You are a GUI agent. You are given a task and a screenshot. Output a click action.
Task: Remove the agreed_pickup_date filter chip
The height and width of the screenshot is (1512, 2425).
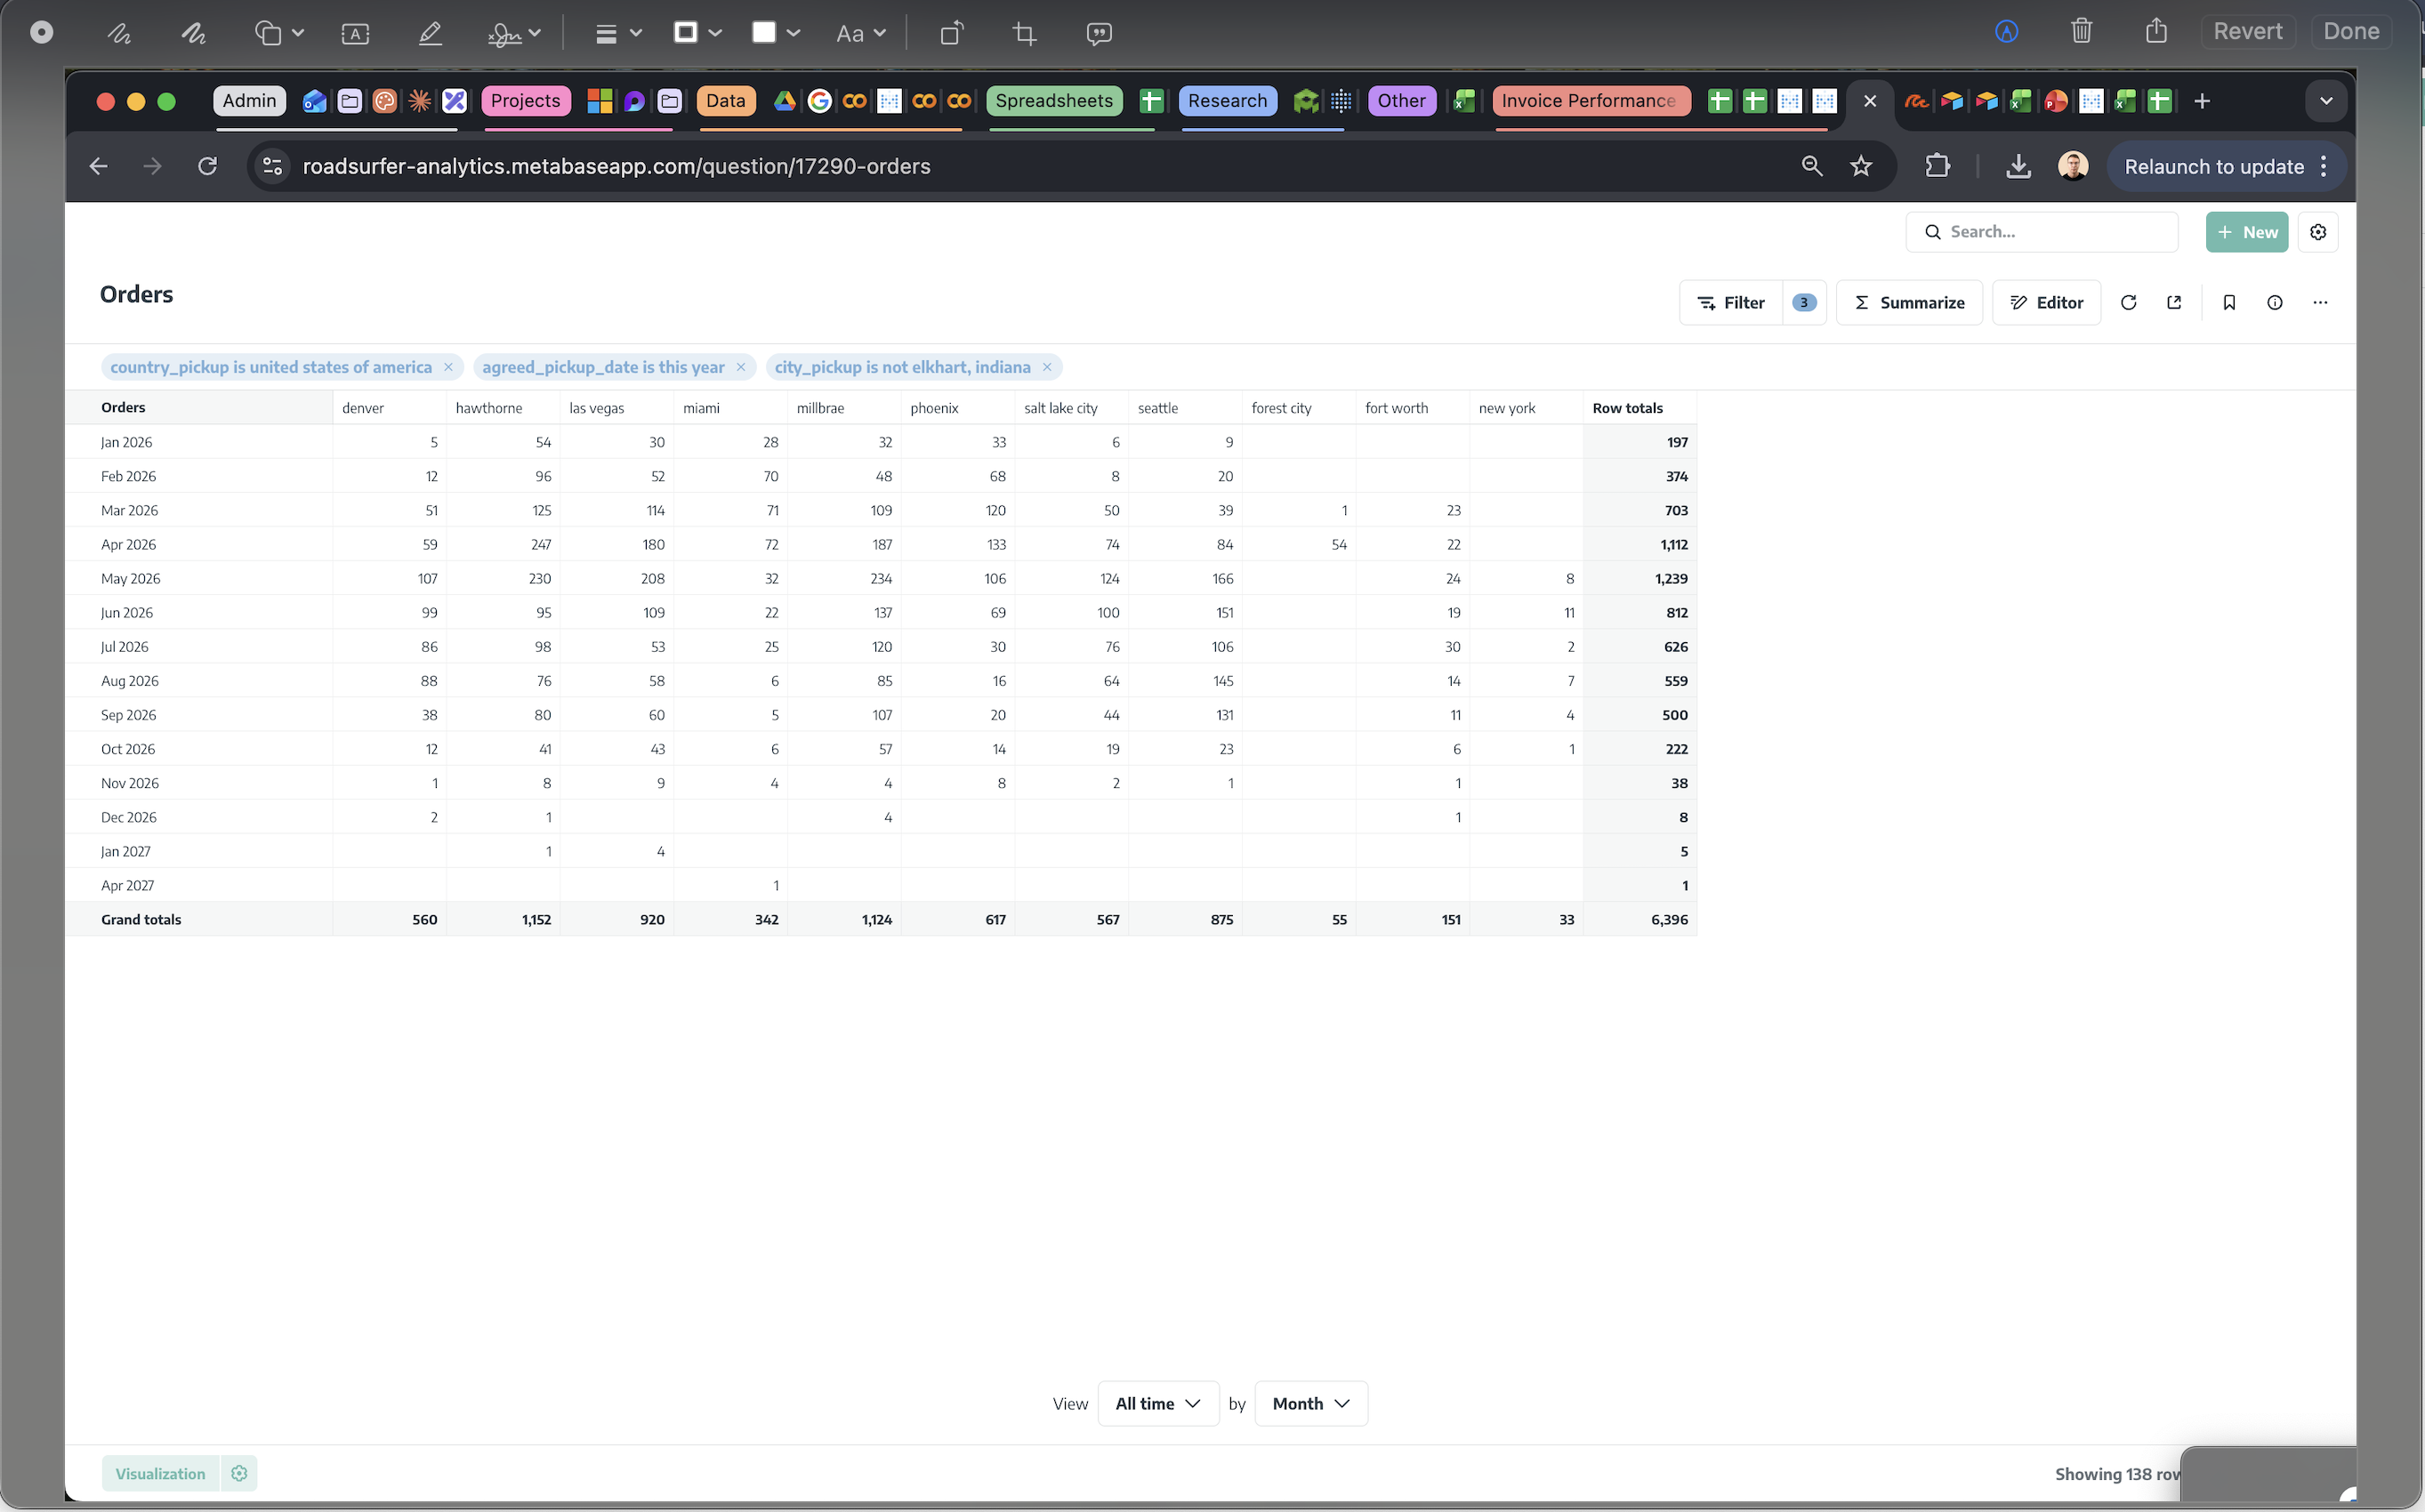(x=740, y=367)
